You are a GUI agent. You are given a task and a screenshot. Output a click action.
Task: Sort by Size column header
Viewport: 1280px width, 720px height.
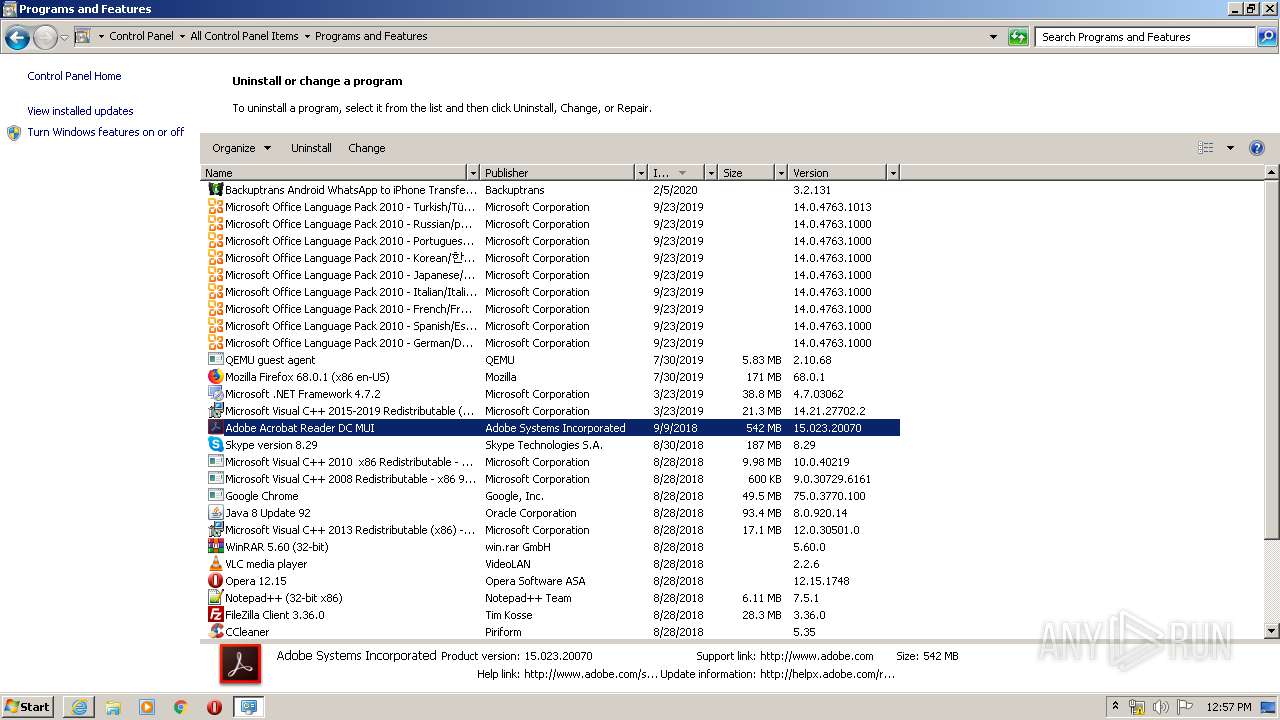point(746,173)
